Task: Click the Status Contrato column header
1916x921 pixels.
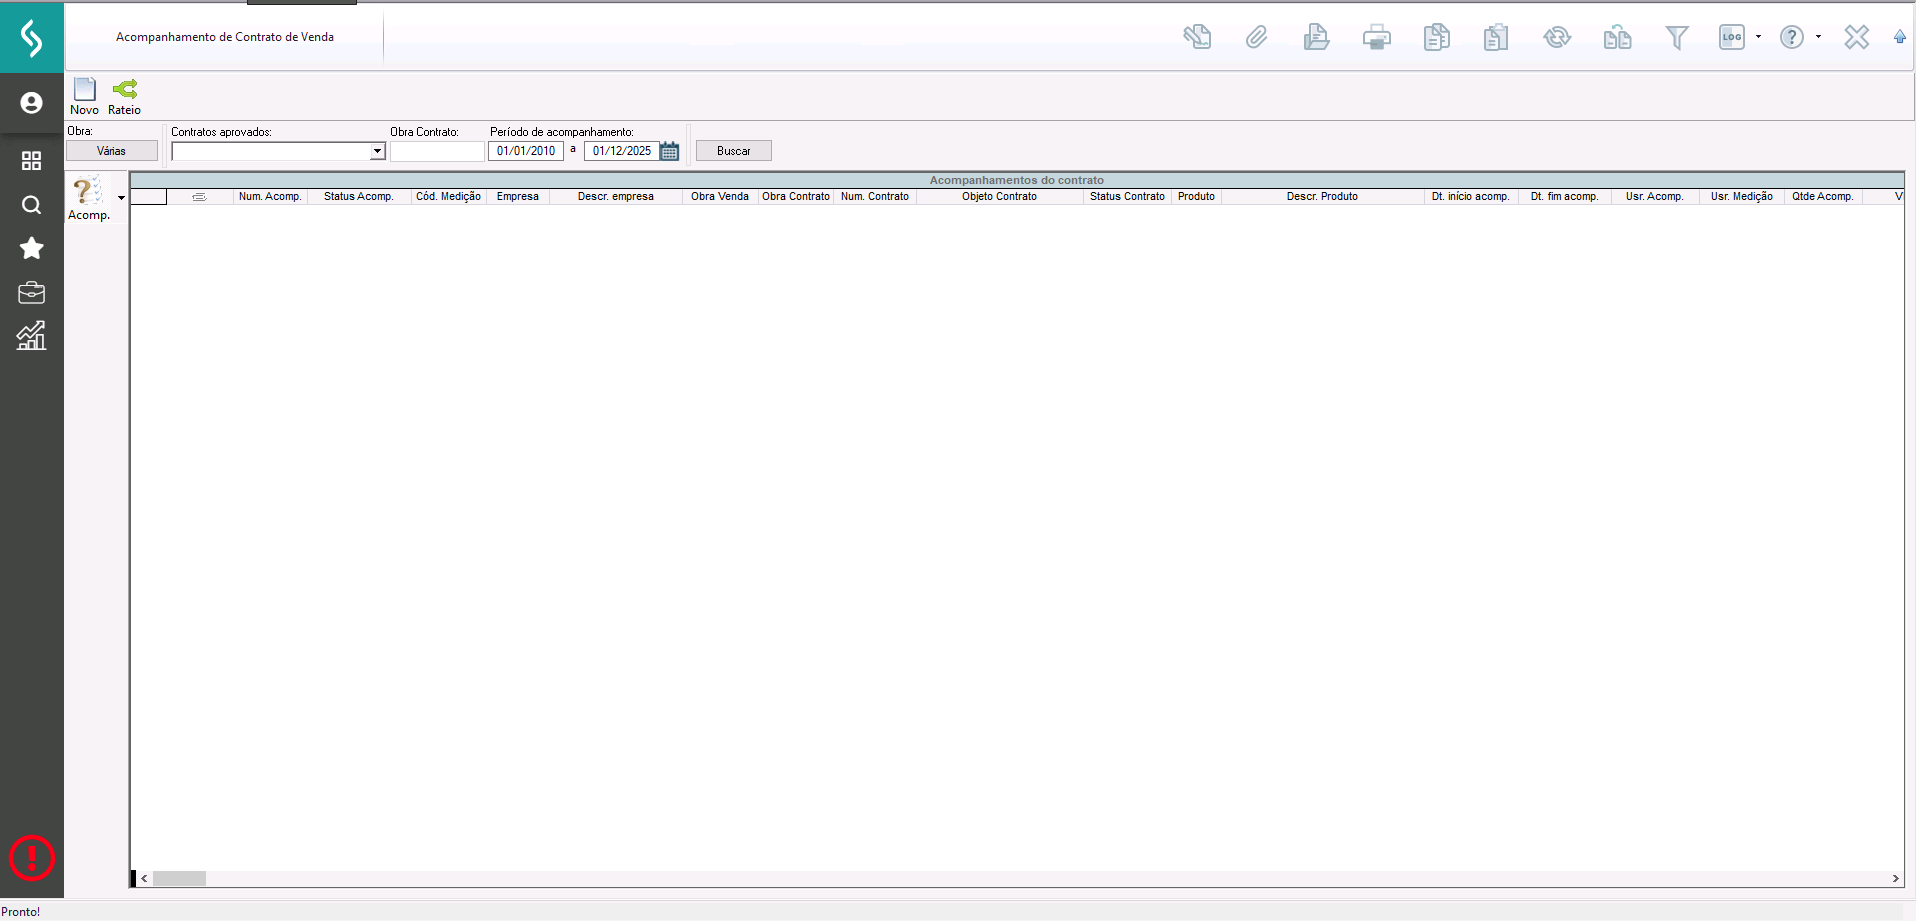Action: click(x=1128, y=197)
